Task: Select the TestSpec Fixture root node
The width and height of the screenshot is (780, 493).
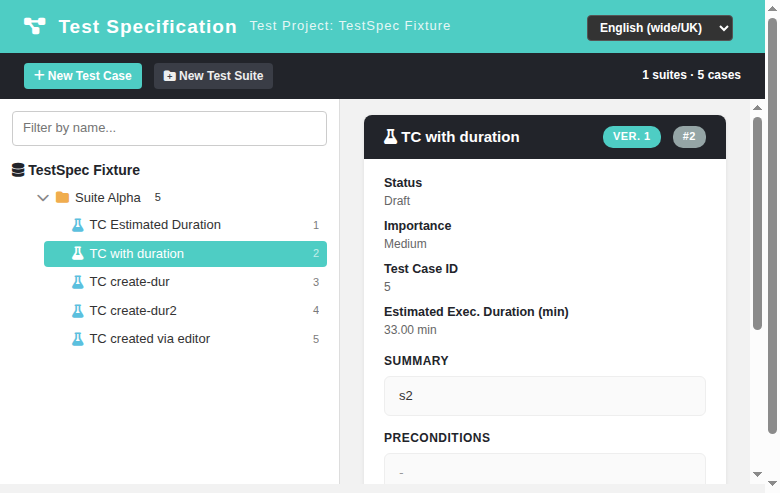Action: 84,170
